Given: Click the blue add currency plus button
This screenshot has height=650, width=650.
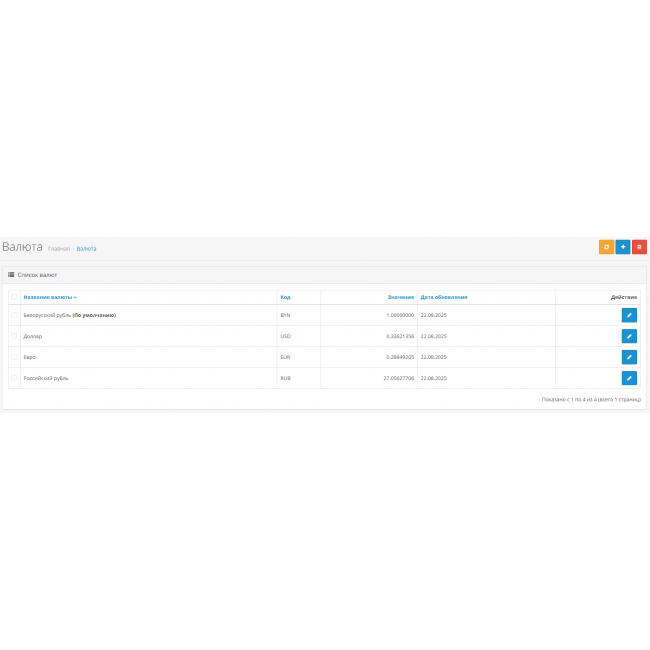Looking at the screenshot, I should [622, 247].
